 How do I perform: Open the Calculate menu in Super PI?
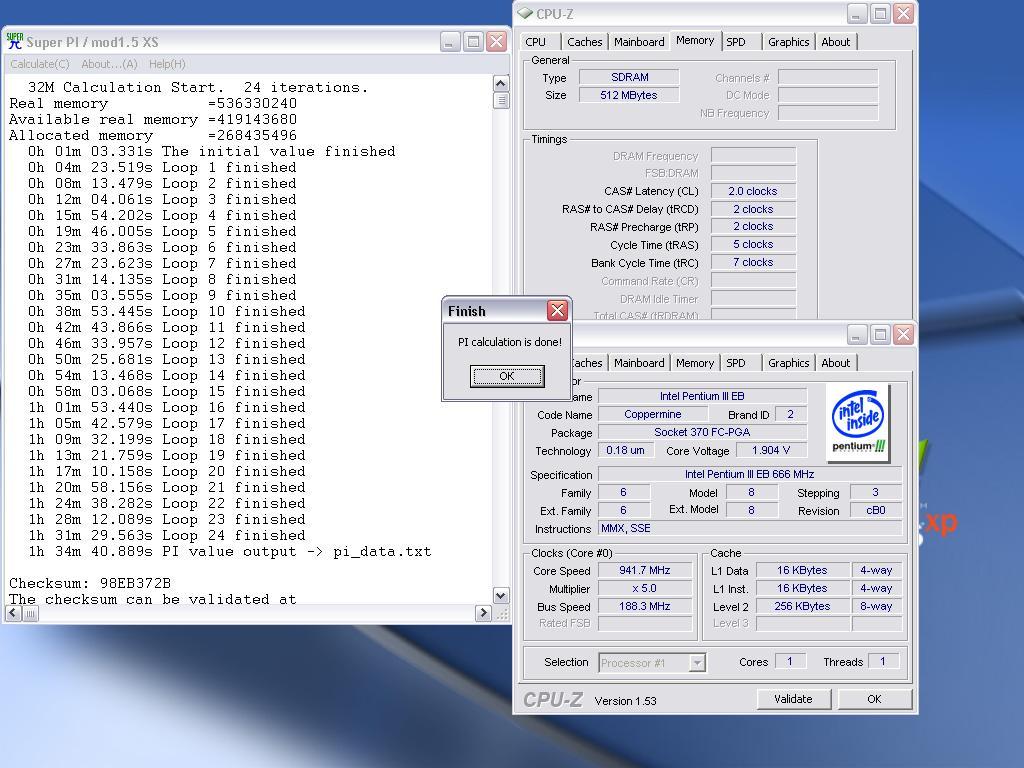[x=39, y=64]
